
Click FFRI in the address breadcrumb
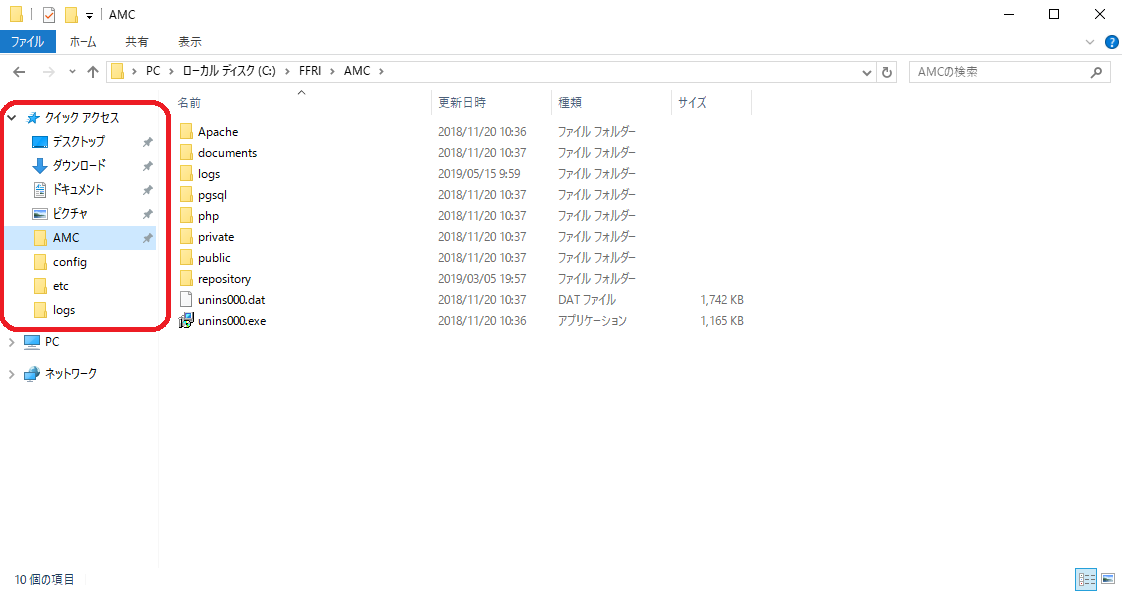click(x=310, y=71)
